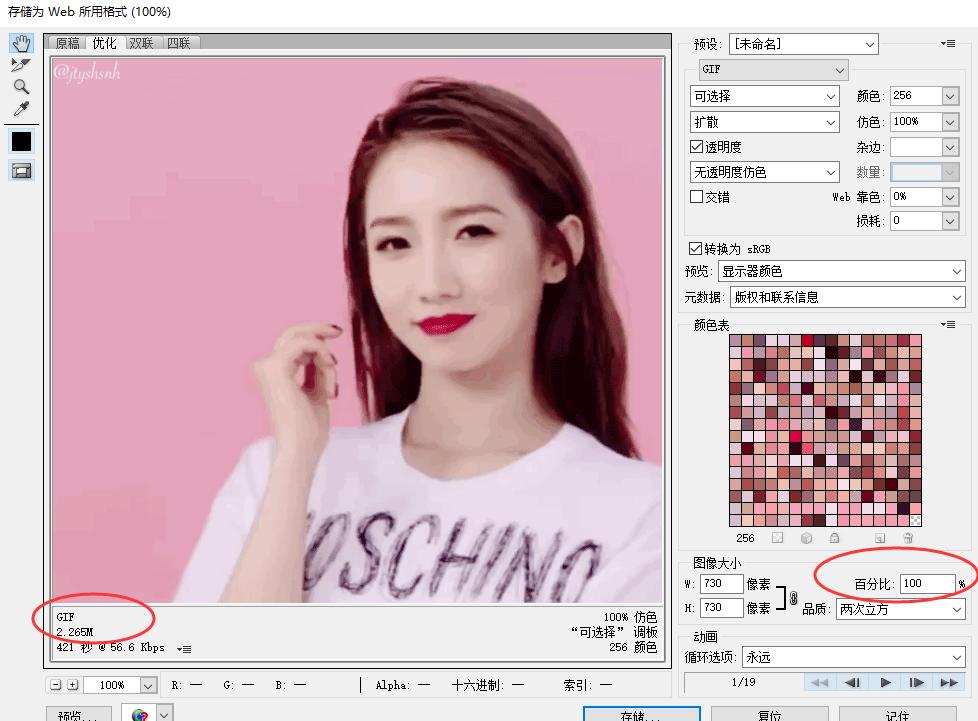Switch to the 四联 tab
This screenshot has width=978, height=721.
pyautogui.click(x=178, y=44)
